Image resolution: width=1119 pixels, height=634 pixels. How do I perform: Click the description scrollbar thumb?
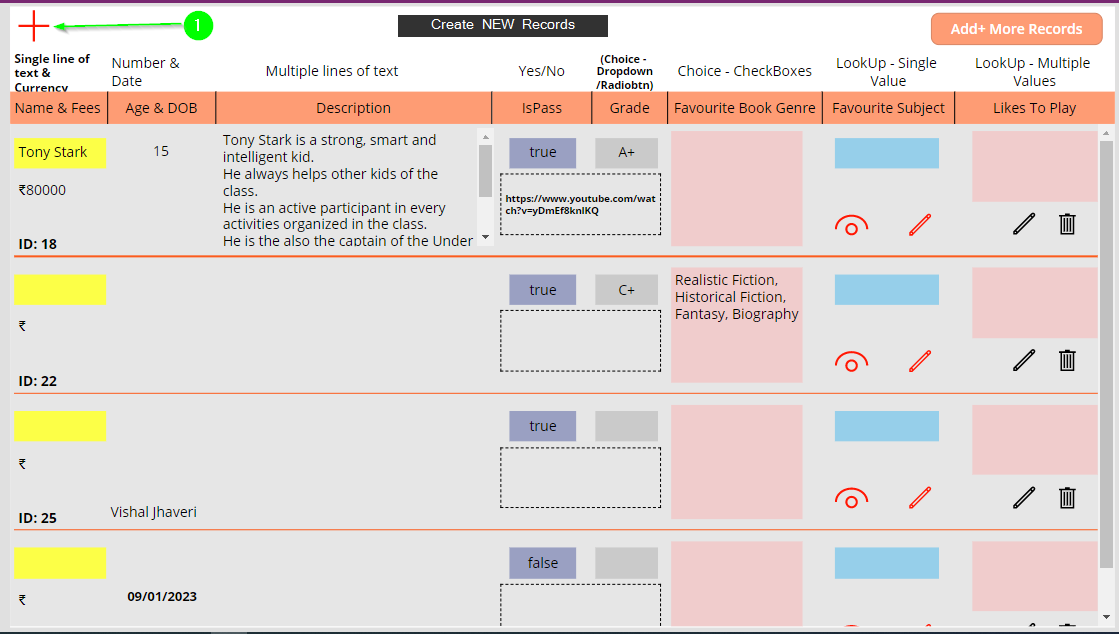(x=485, y=171)
